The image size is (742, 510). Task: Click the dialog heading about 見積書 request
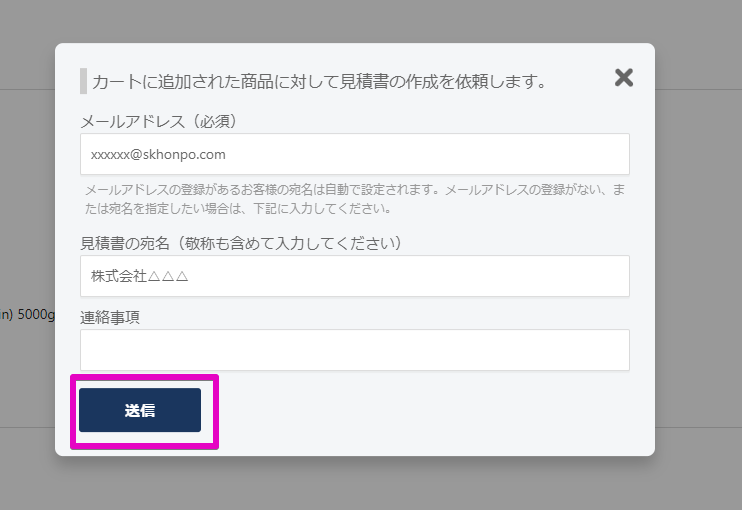click(319, 81)
